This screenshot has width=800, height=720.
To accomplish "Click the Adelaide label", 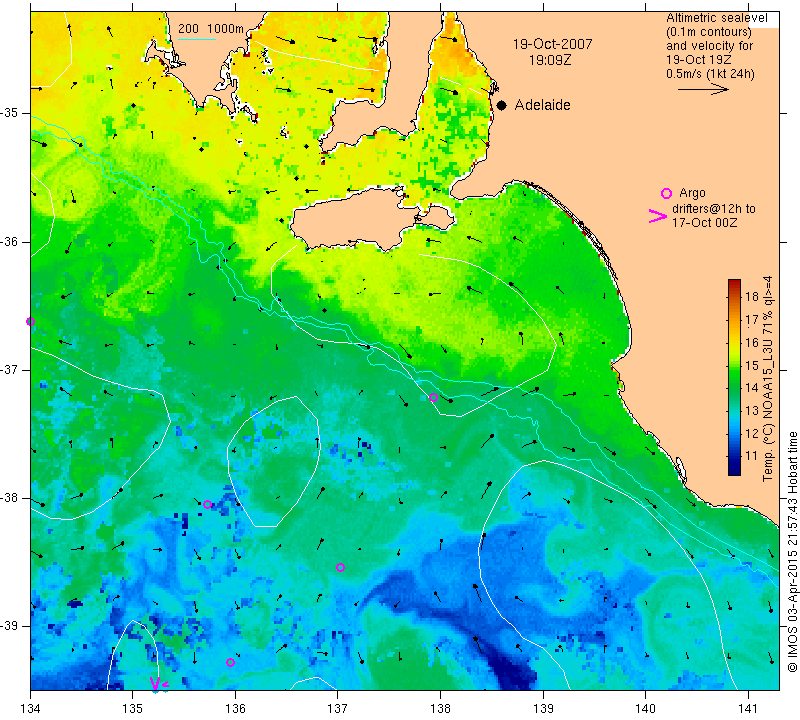I will (542, 105).
